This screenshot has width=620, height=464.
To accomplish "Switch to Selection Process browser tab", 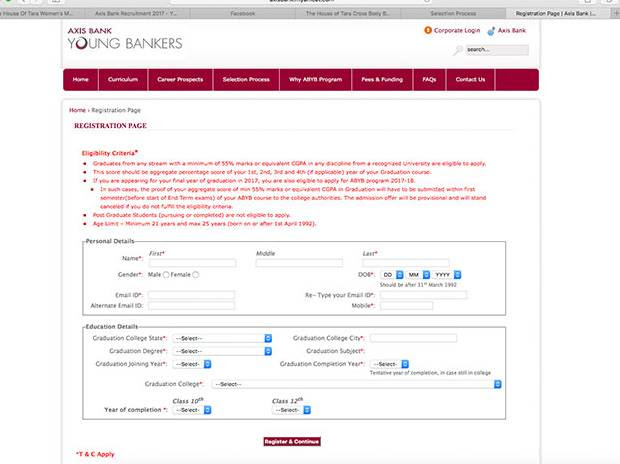I will click(454, 13).
